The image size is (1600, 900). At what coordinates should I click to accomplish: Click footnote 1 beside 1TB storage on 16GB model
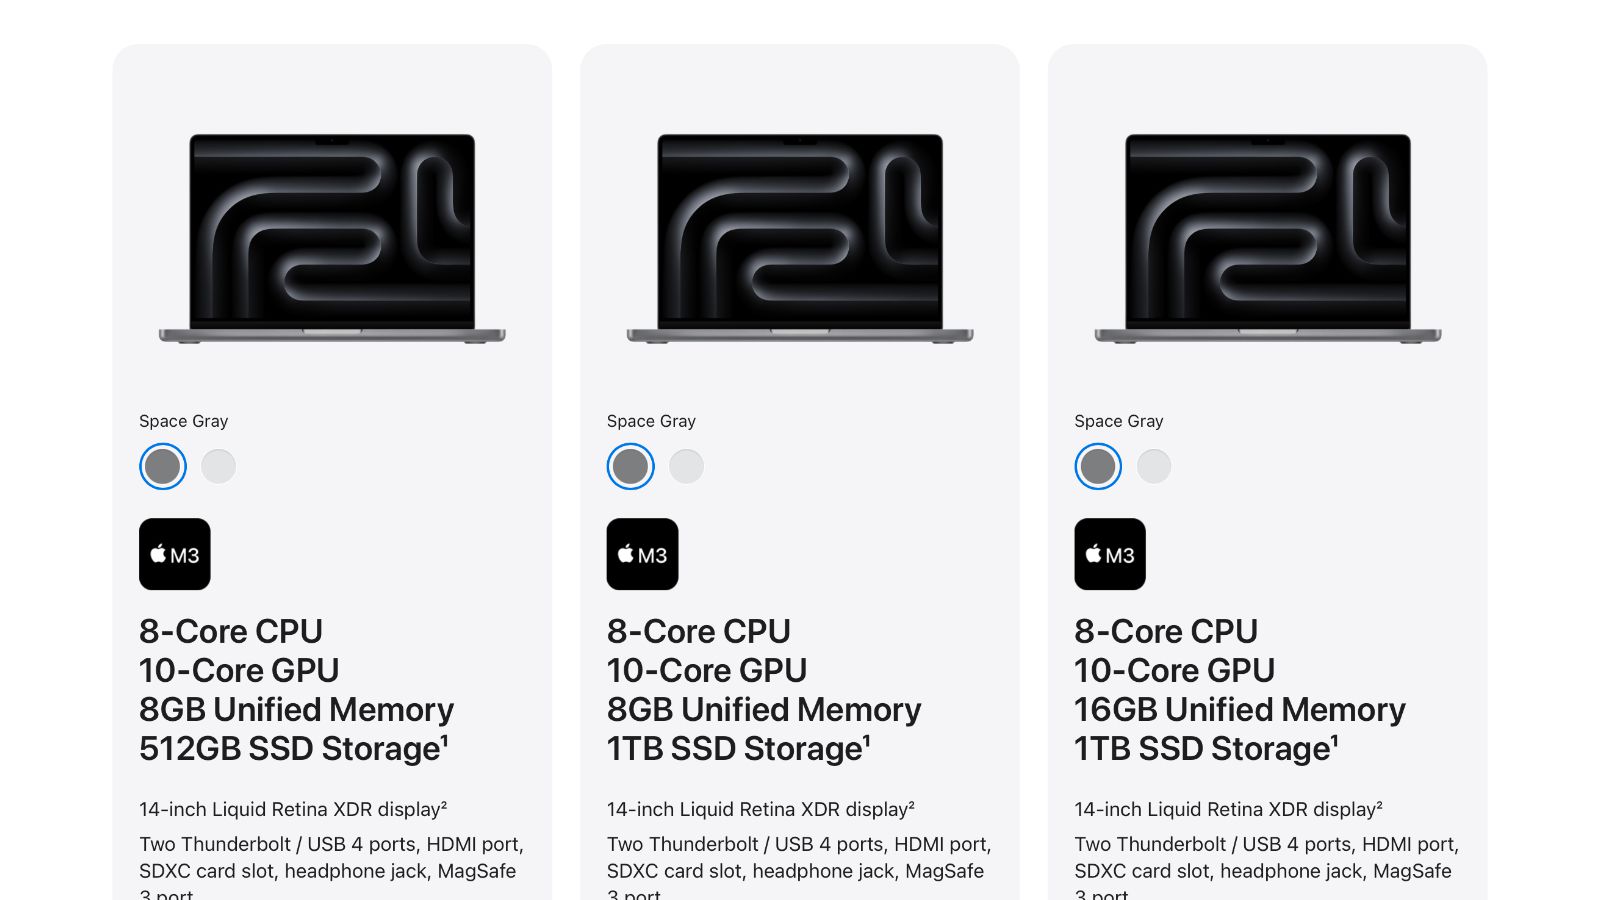pyautogui.click(x=1335, y=741)
